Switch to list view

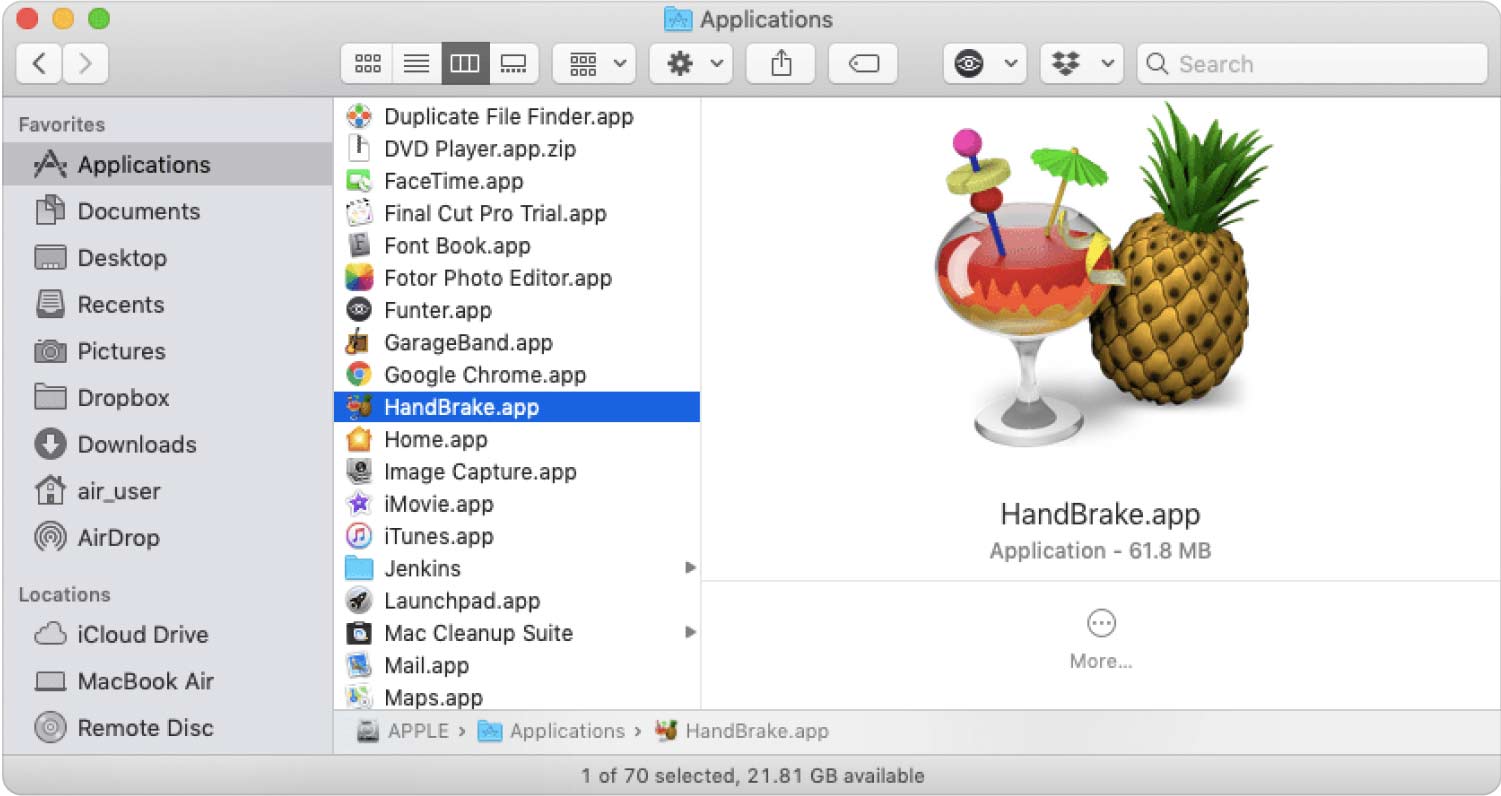pos(416,64)
